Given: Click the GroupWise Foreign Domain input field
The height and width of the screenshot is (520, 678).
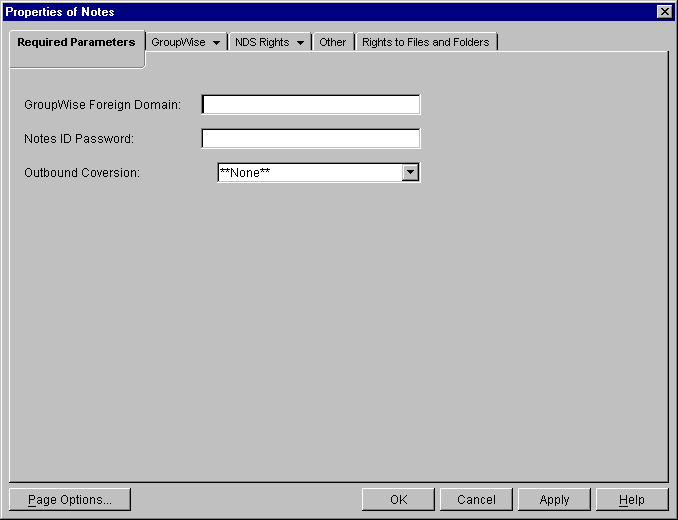Looking at the screenshot, I should 311,105.
